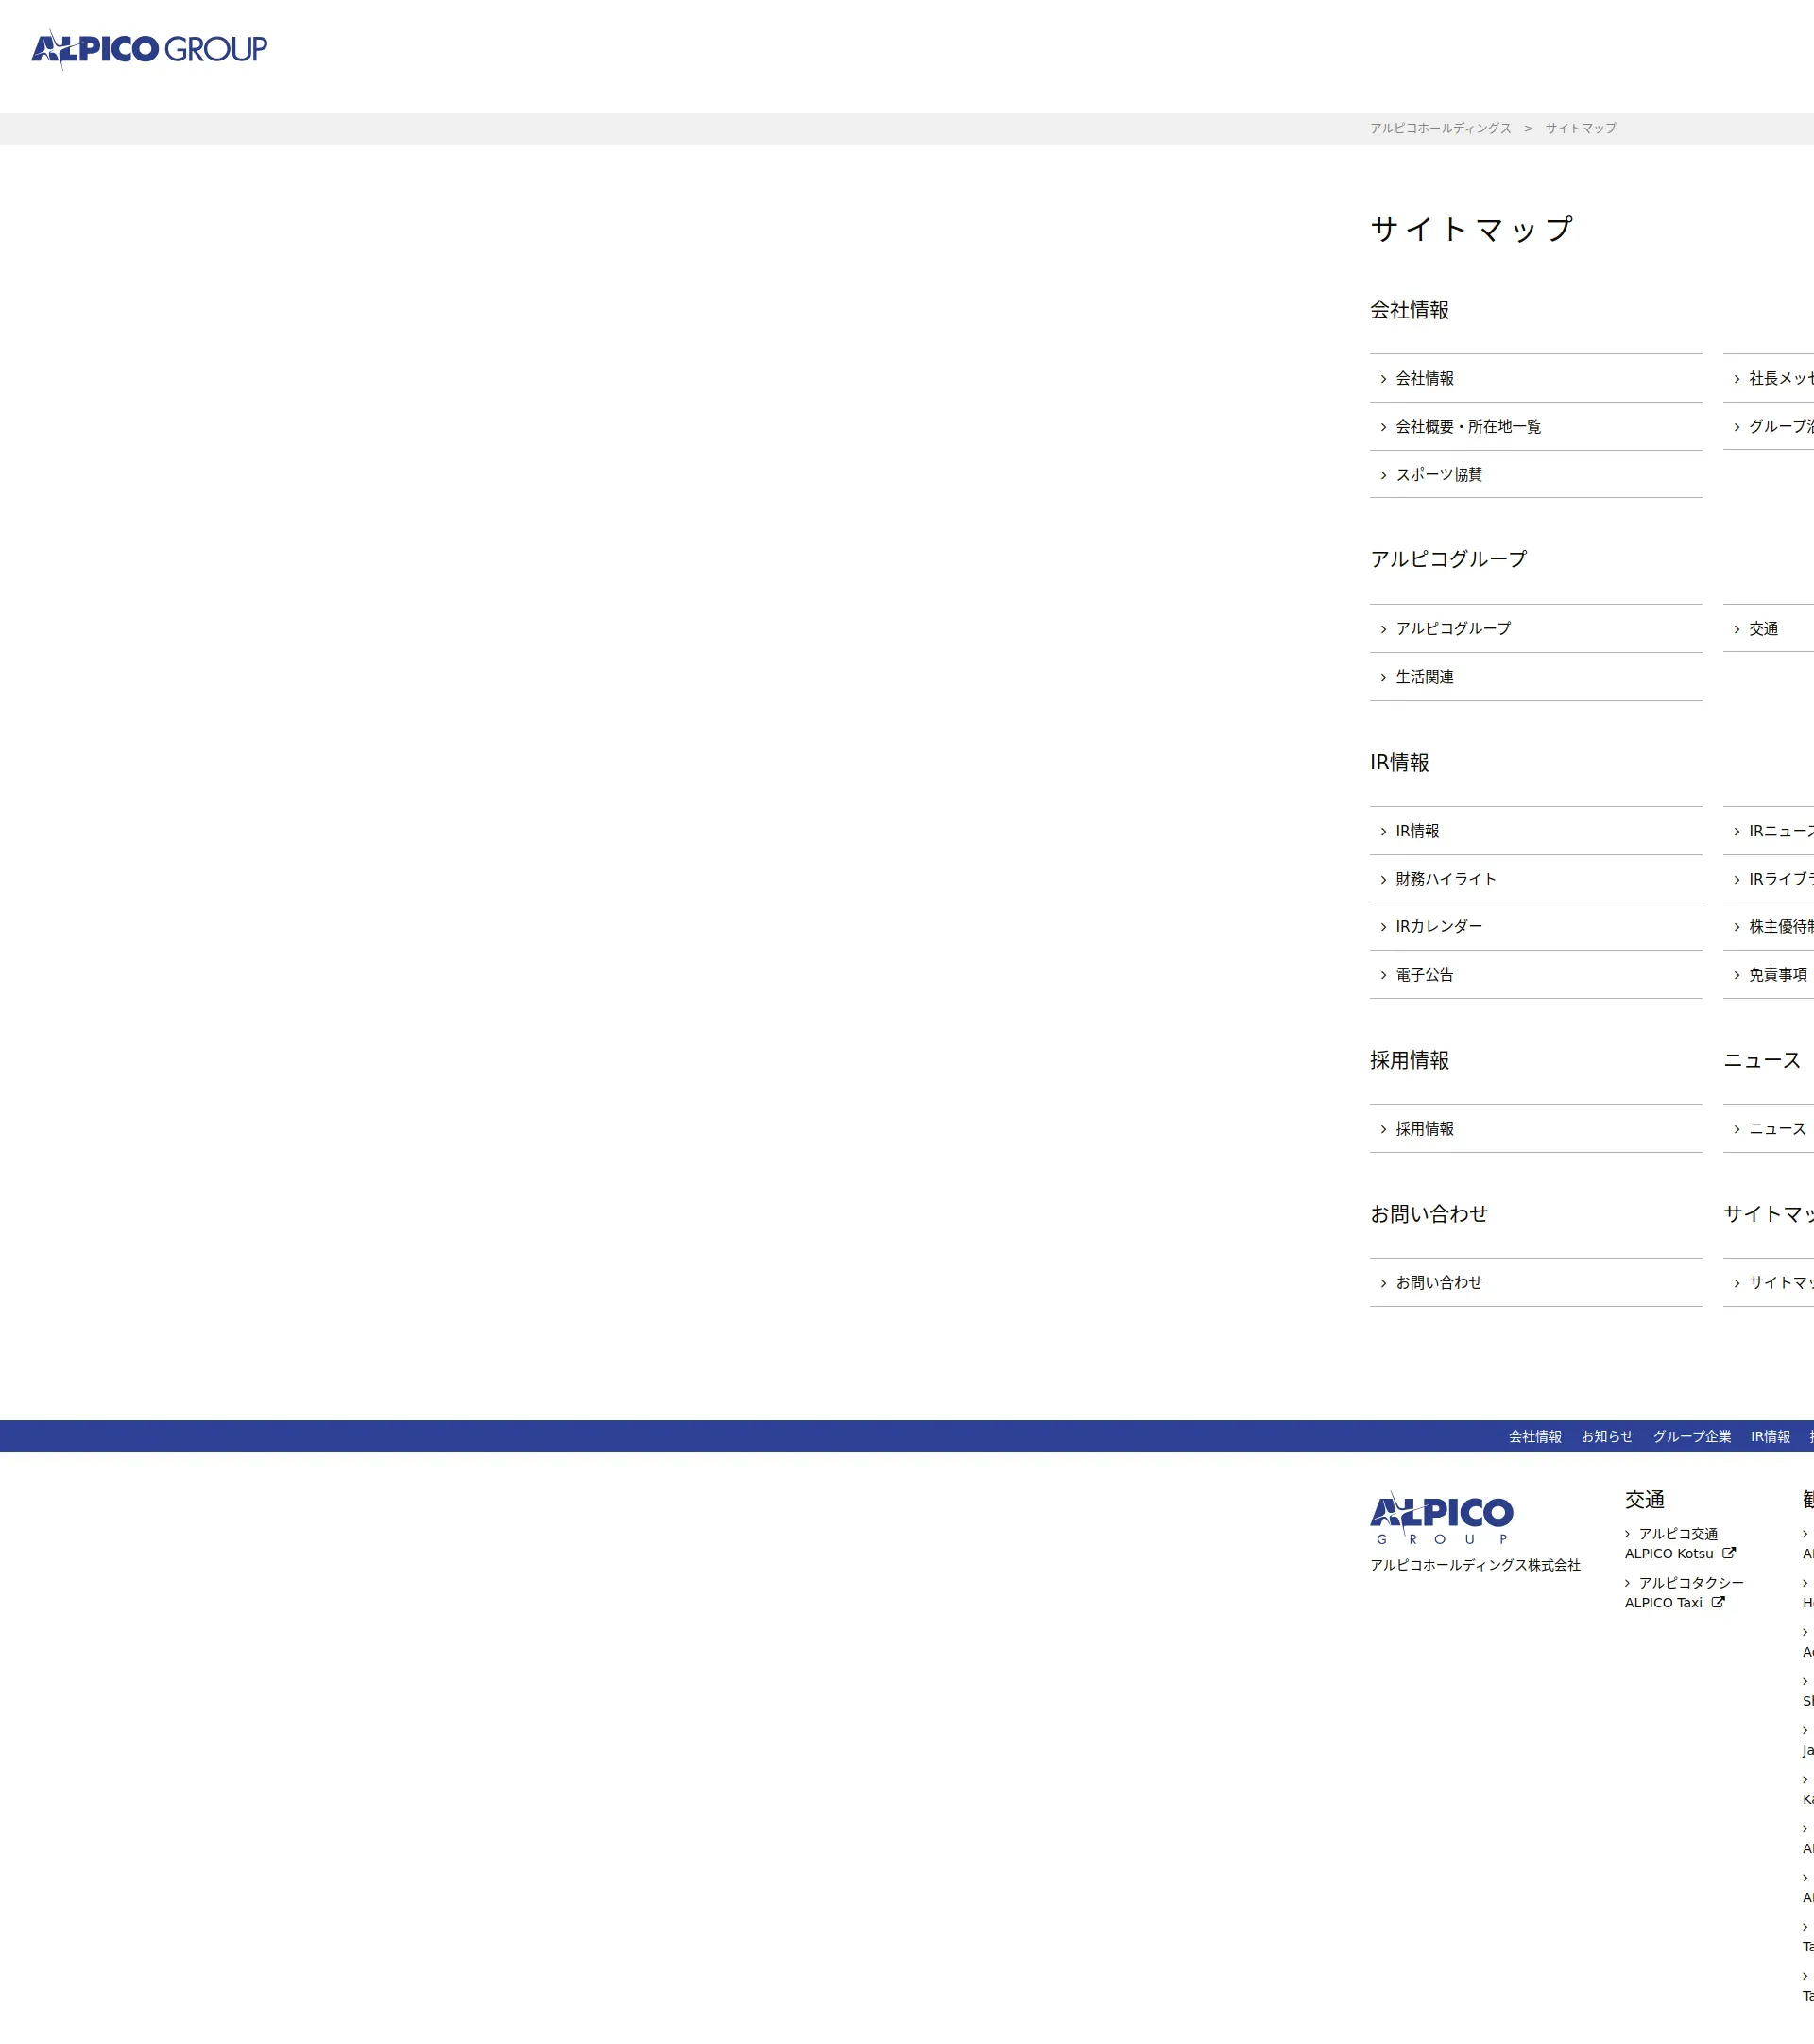Open 採用情報 list link

tap(1425, 1129)
